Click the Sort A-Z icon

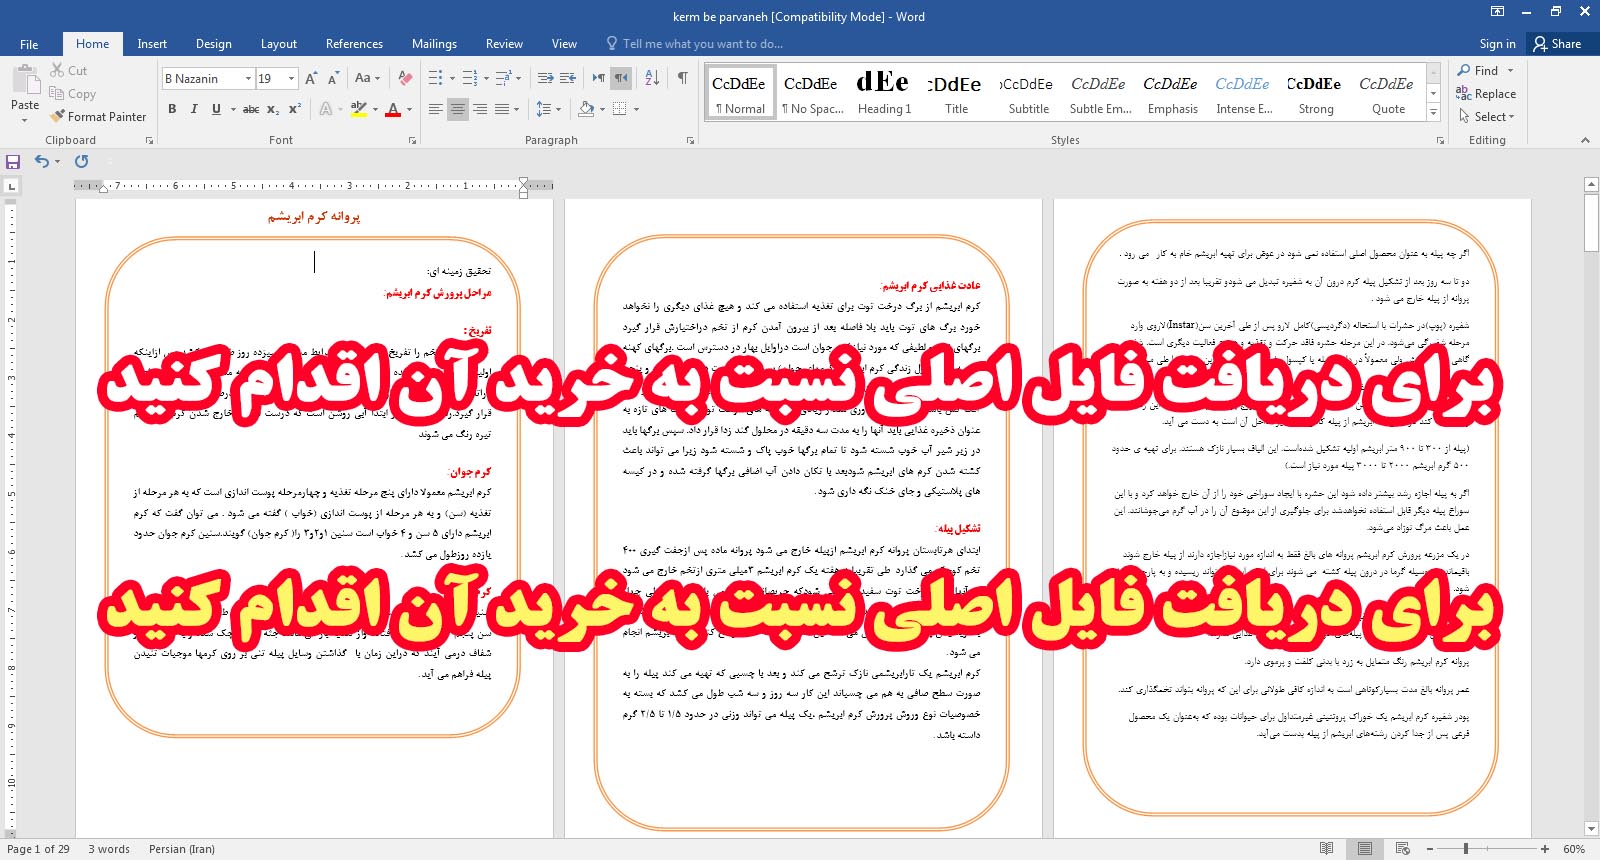(x=652, y=78)
